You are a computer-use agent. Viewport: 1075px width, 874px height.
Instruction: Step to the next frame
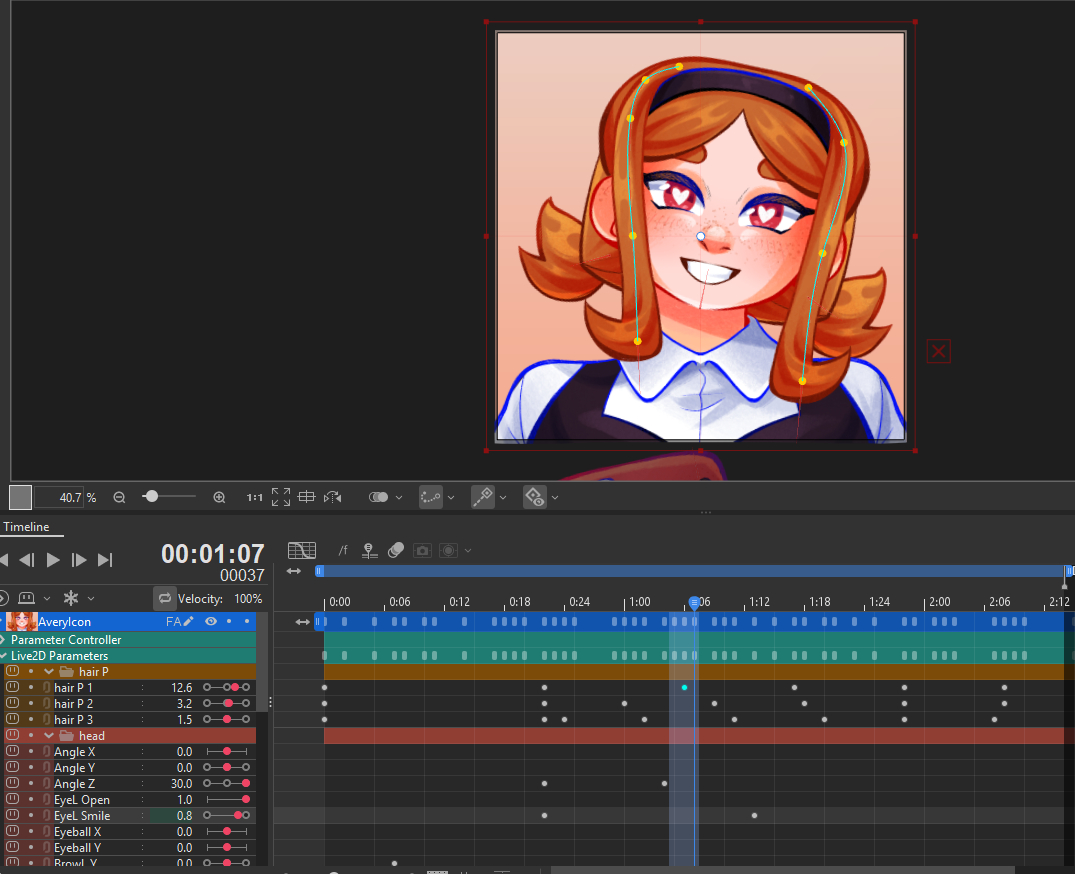pyautogui.click(x=80, y=560)
